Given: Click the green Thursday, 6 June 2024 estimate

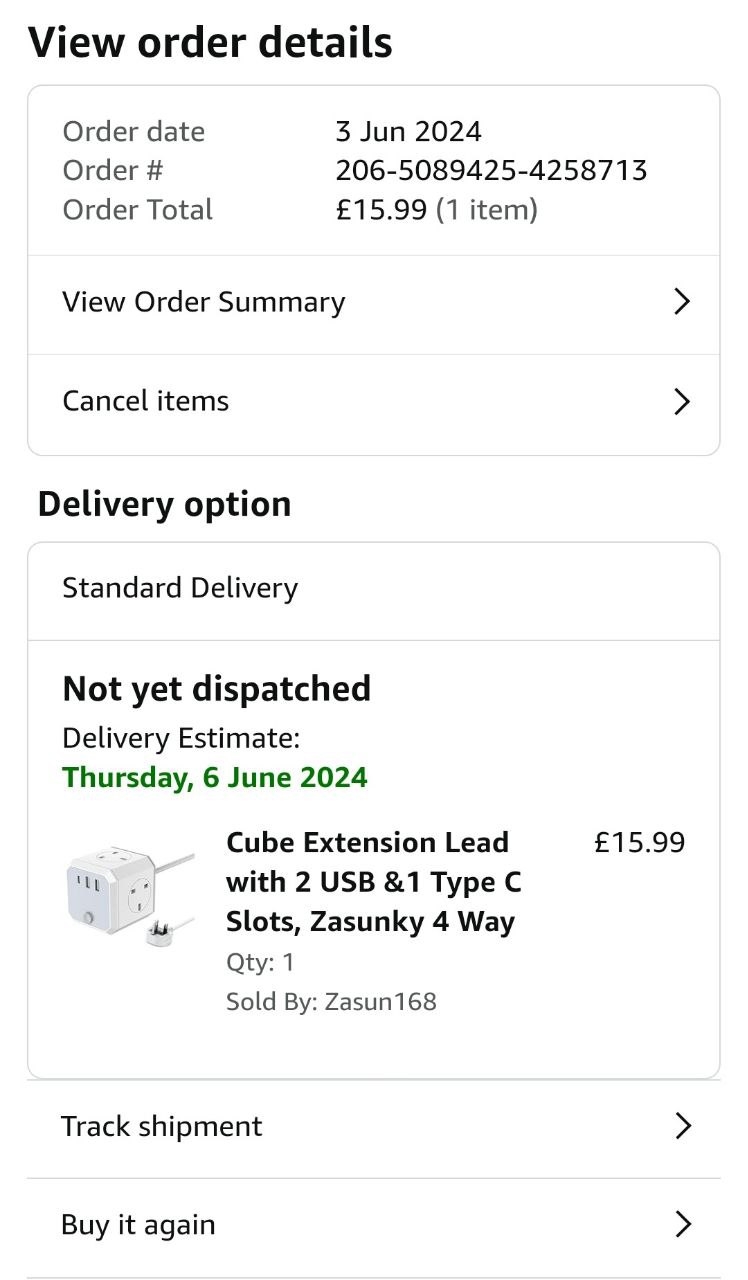Looking at the screenshot, I should pos(215,777).
